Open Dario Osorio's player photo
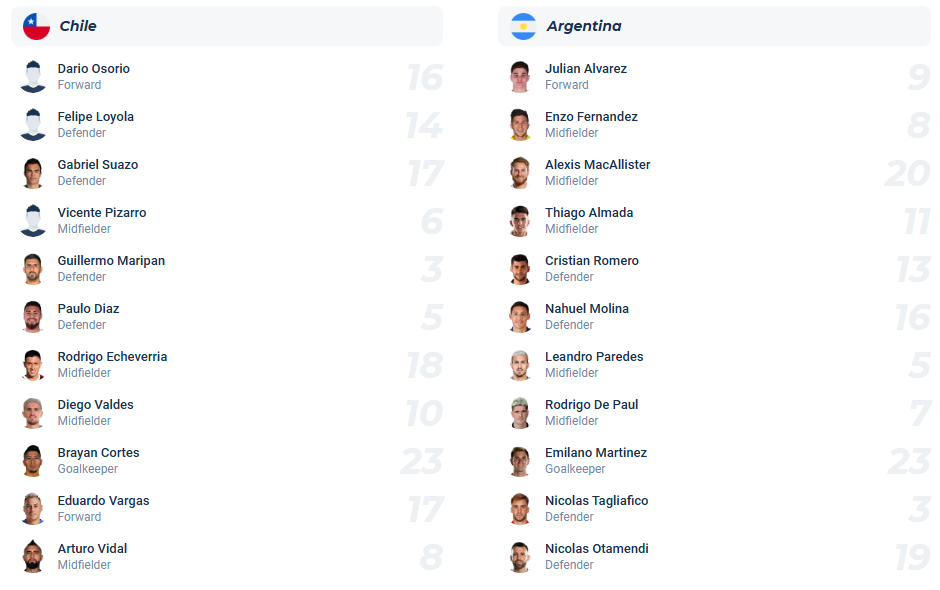 point(33,76)
